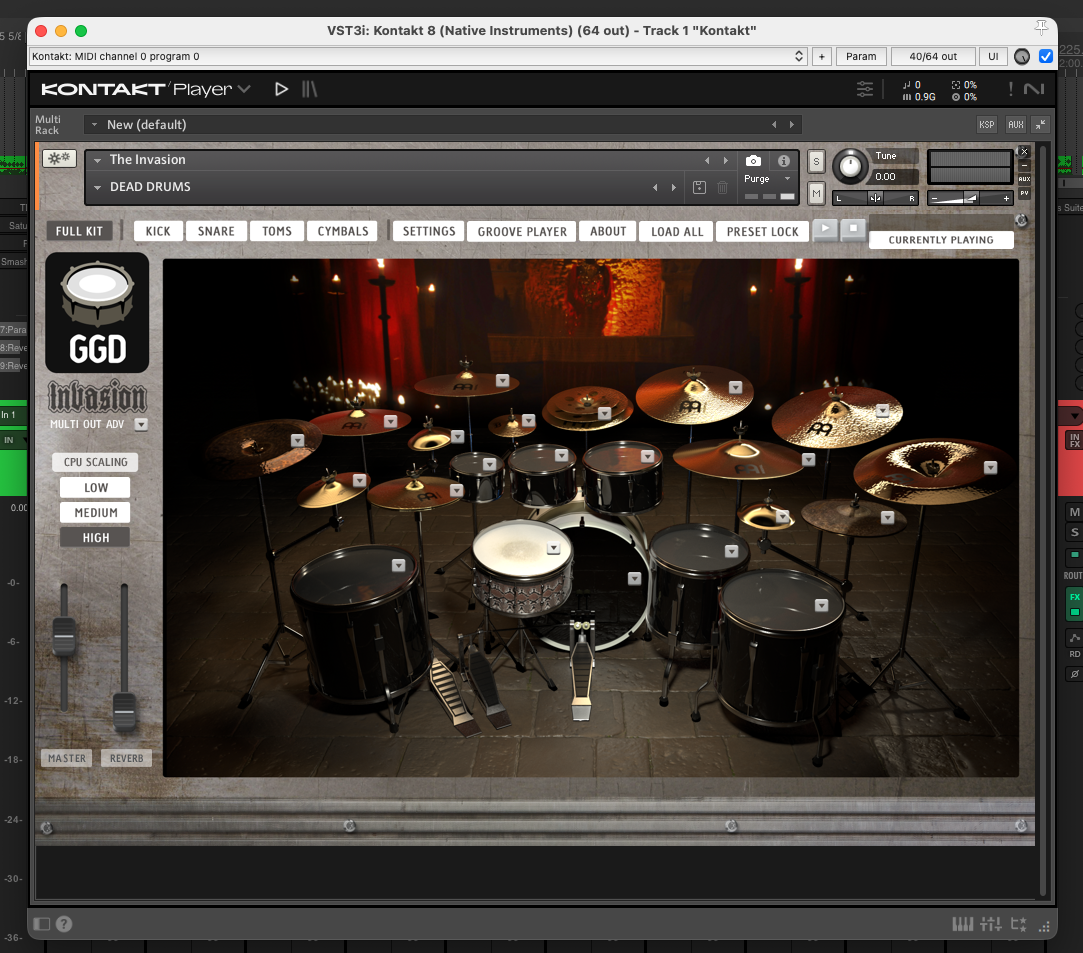Click the Kontakt play transport icon
1083x953 pixels.
pyautogui.click(x=280, y=89)
